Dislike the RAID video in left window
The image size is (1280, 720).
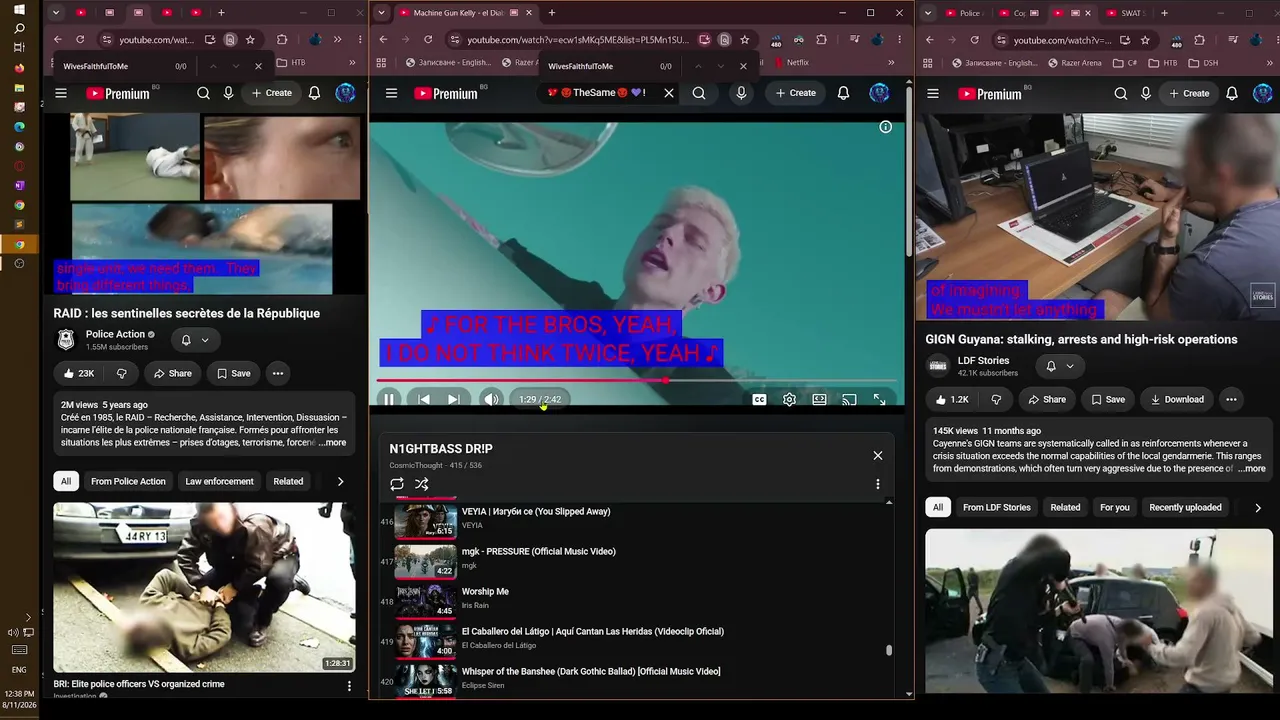[x=122, y=373]
